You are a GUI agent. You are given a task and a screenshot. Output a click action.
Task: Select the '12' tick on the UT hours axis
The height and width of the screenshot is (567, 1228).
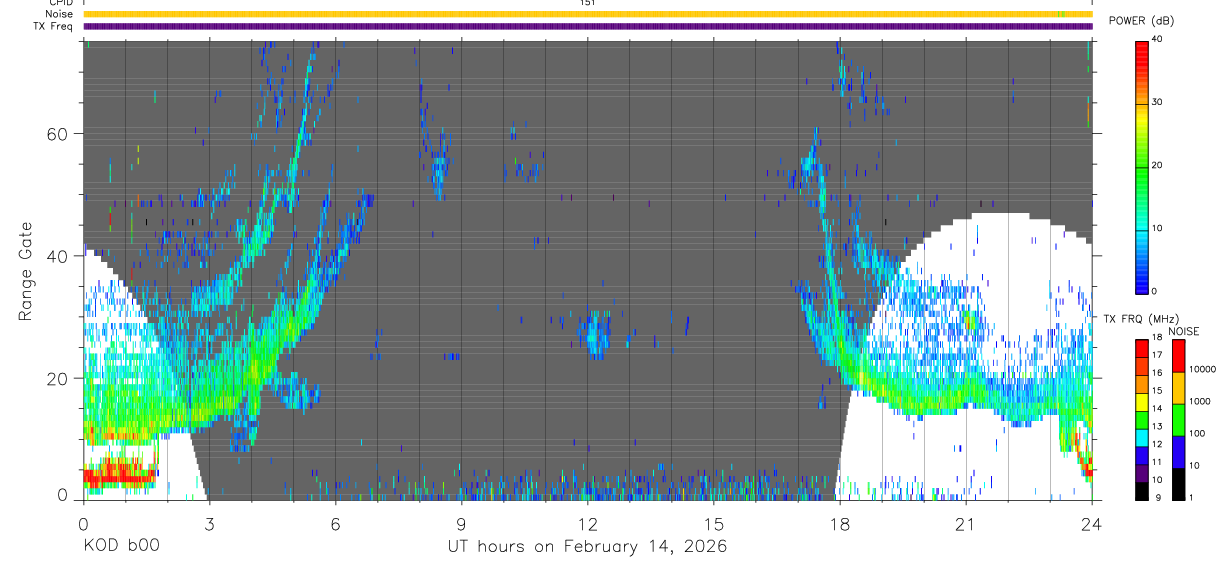pos(588,523)
